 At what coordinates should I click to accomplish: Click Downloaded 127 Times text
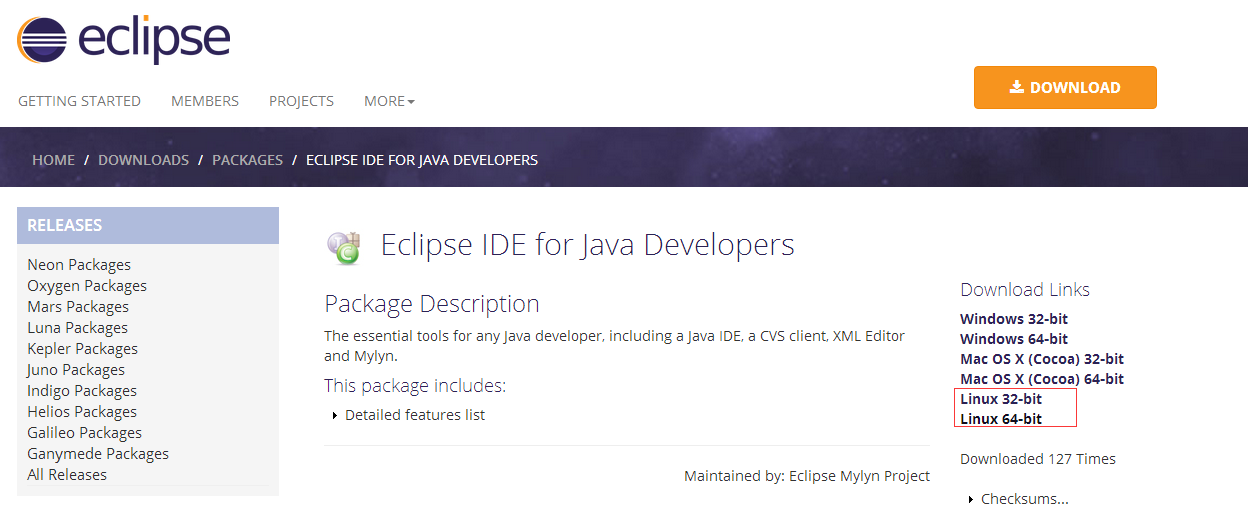pos(1038,459)
